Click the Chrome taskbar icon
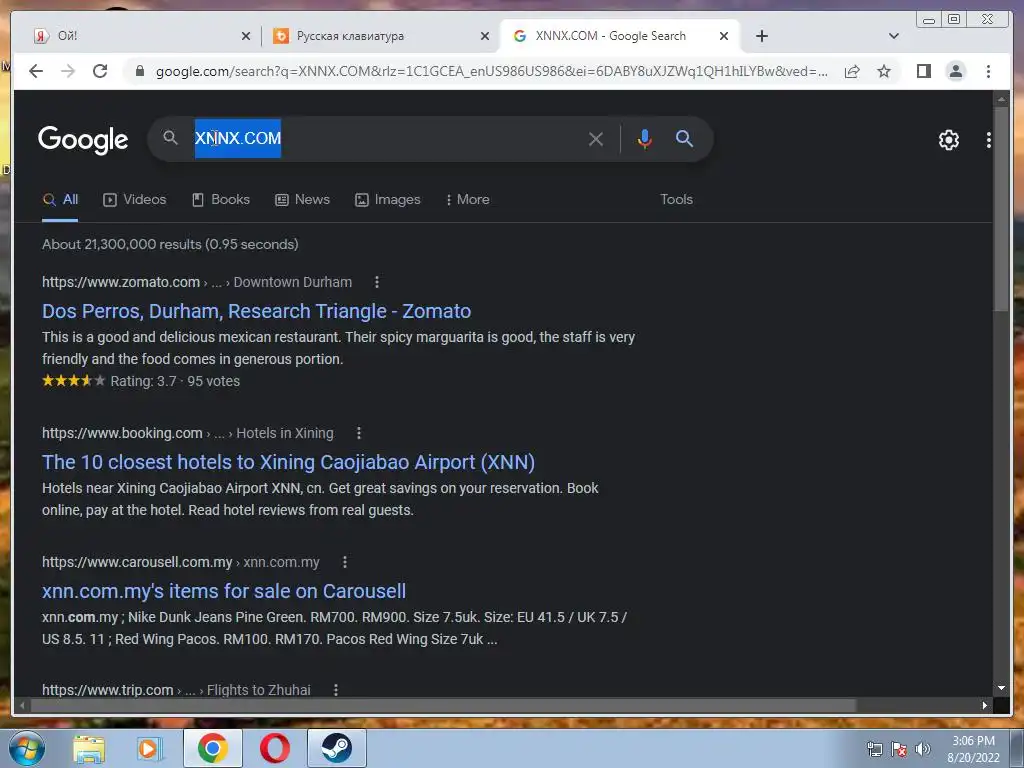This screenshot has height=768, width=1024. (213, 748)
